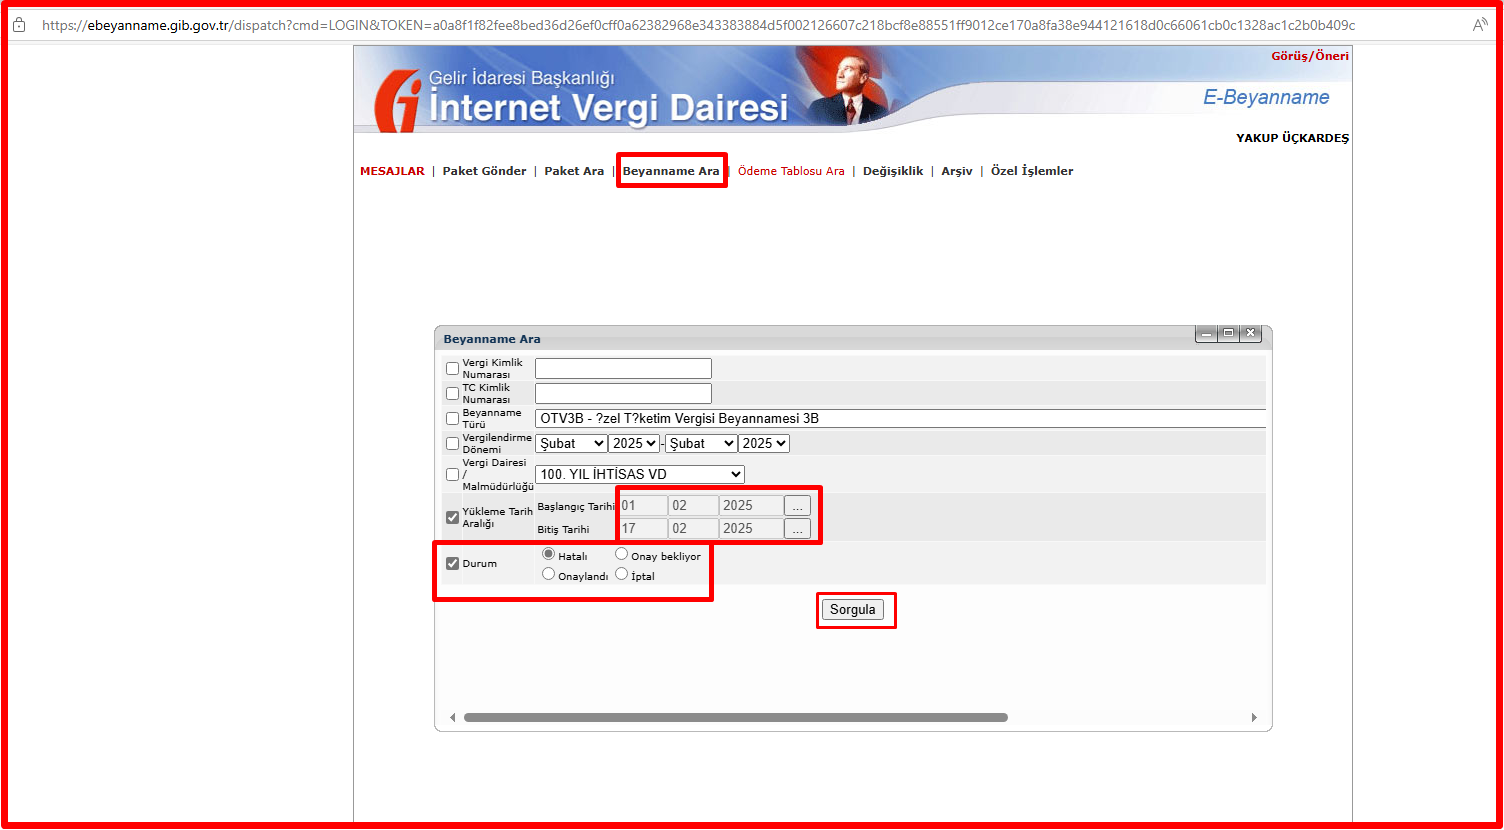Open the Görüş/Öneri link
1504x830 pixels.
pos(1309,56)
